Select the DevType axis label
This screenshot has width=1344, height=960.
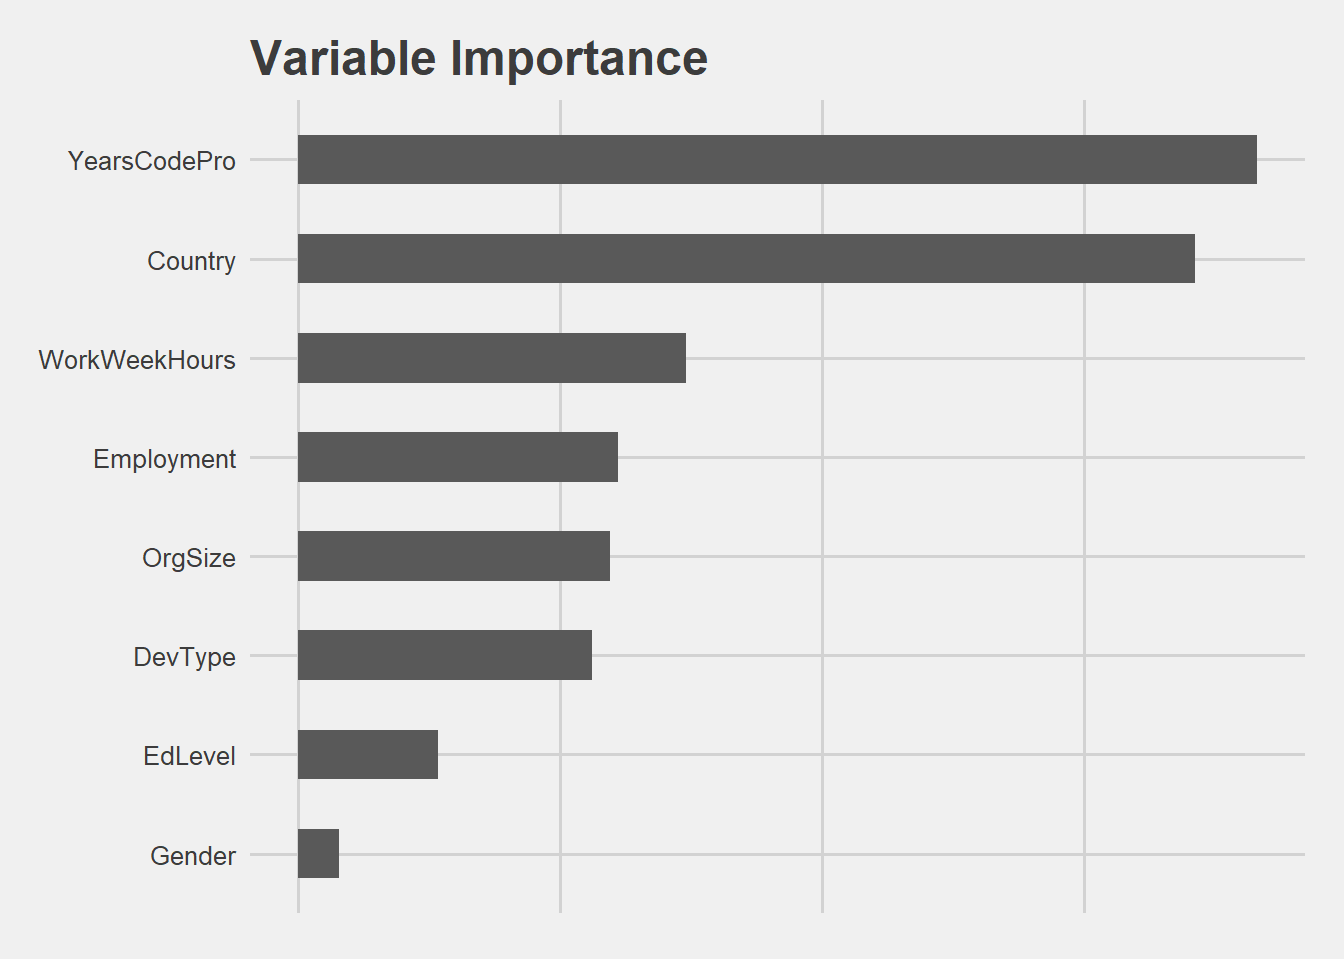click(185, 657)
